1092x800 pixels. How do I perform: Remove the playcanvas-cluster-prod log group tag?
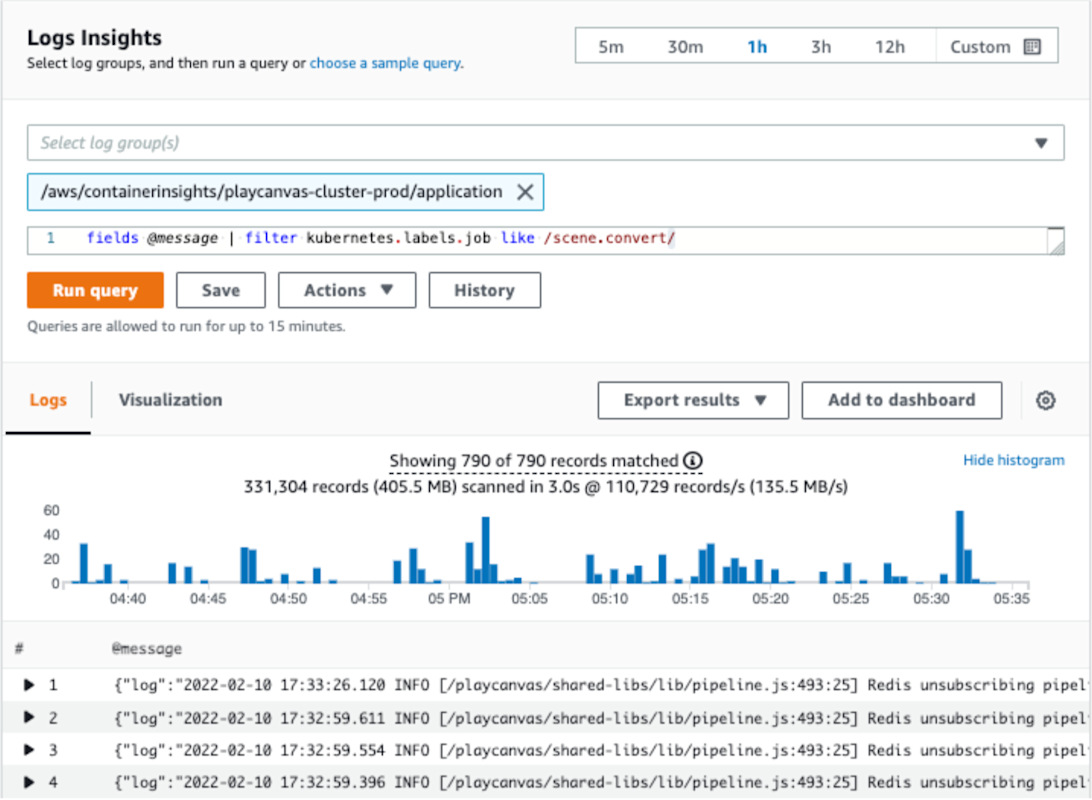tap(526, 191)
